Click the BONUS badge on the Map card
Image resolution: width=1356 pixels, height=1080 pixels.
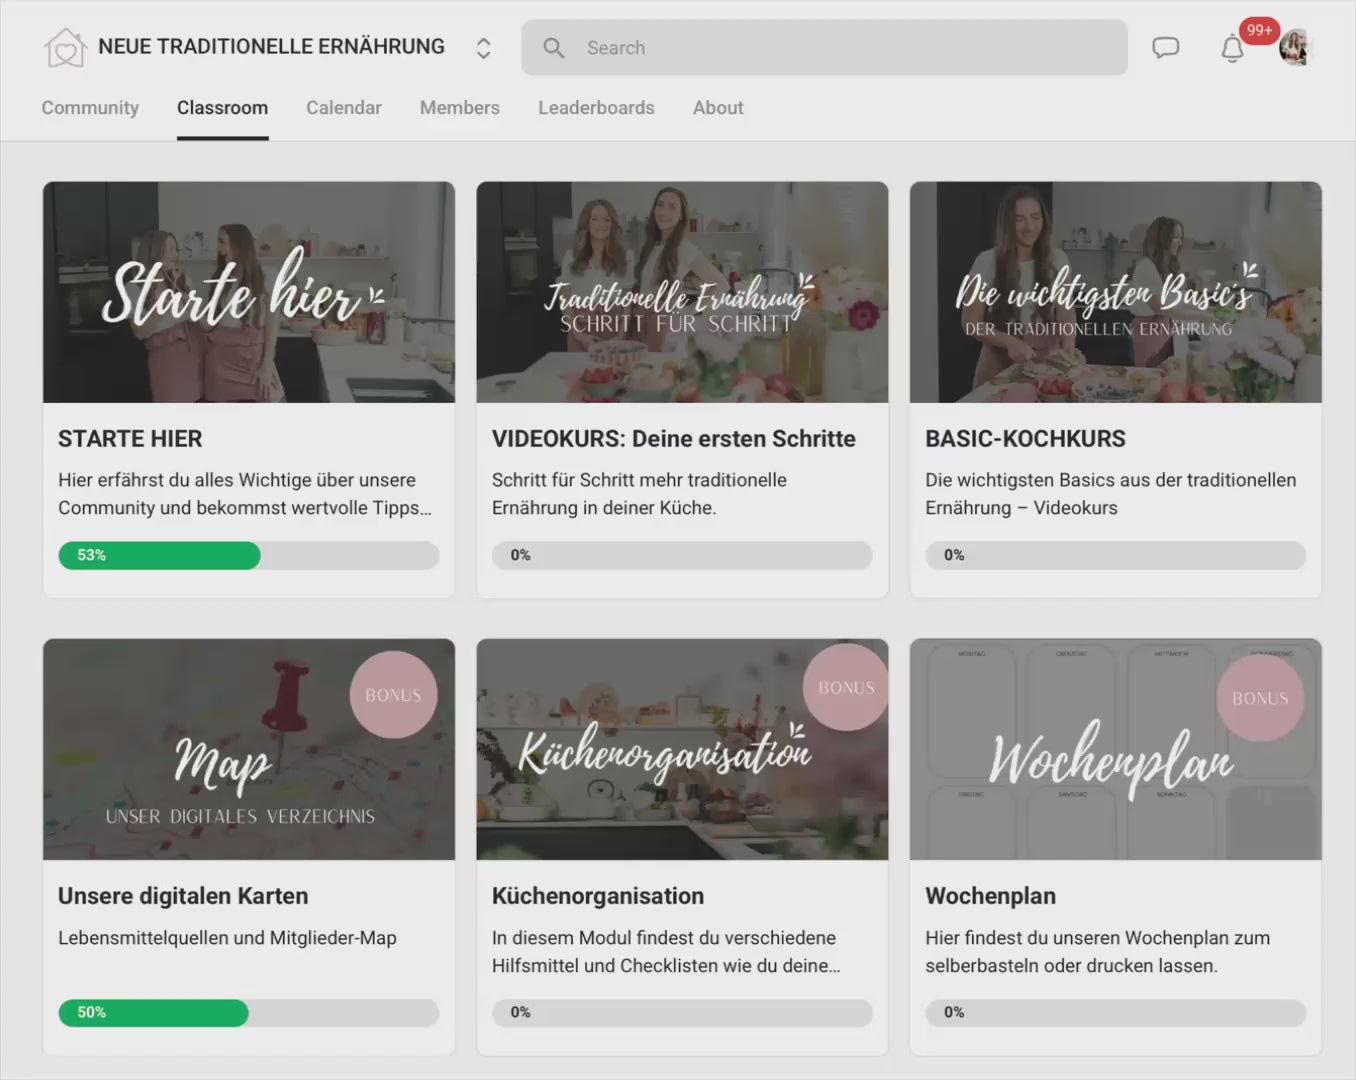tap(393, 694)
